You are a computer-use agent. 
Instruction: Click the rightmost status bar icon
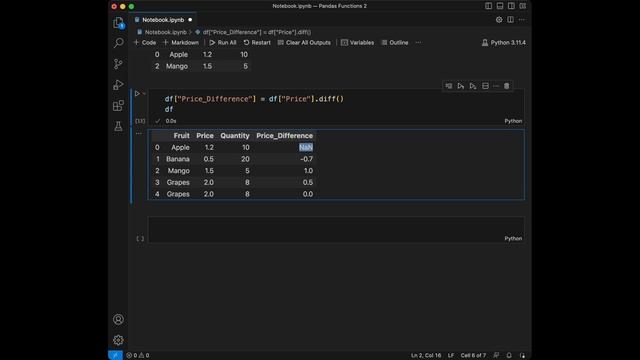pyautogui.click(x=522, y=356)
